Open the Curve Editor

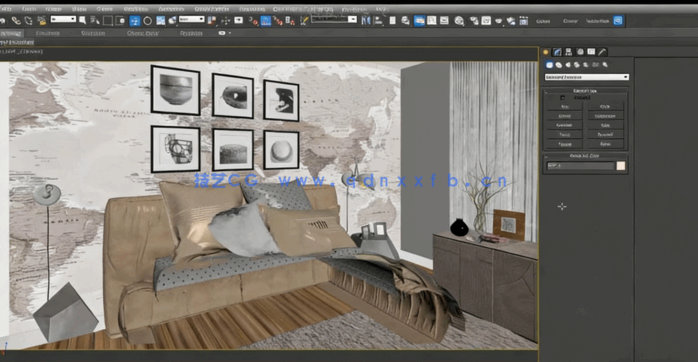(x=432, y=20)
